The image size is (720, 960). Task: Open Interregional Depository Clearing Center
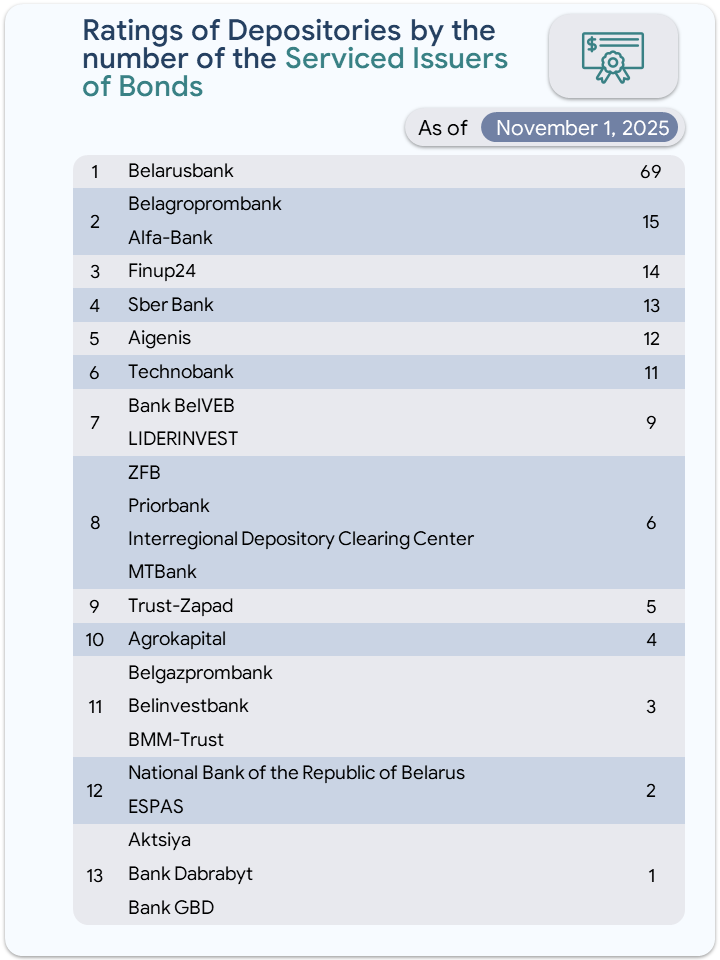300,539
